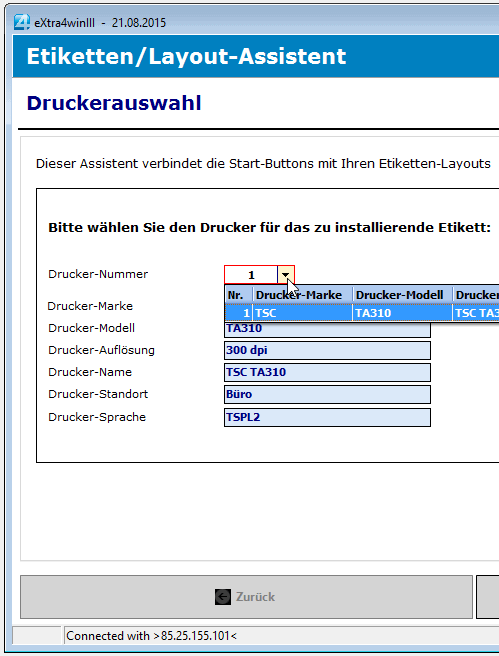
Task: Click the Drucker-Marke column header
Action: (302, 295)
